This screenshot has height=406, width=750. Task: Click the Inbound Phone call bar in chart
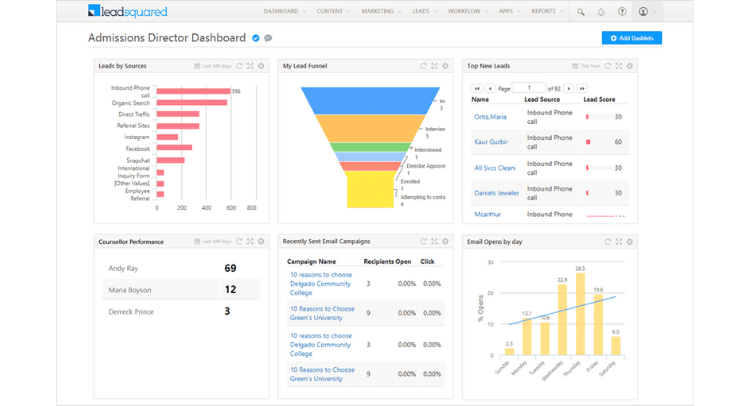(193, 91)
